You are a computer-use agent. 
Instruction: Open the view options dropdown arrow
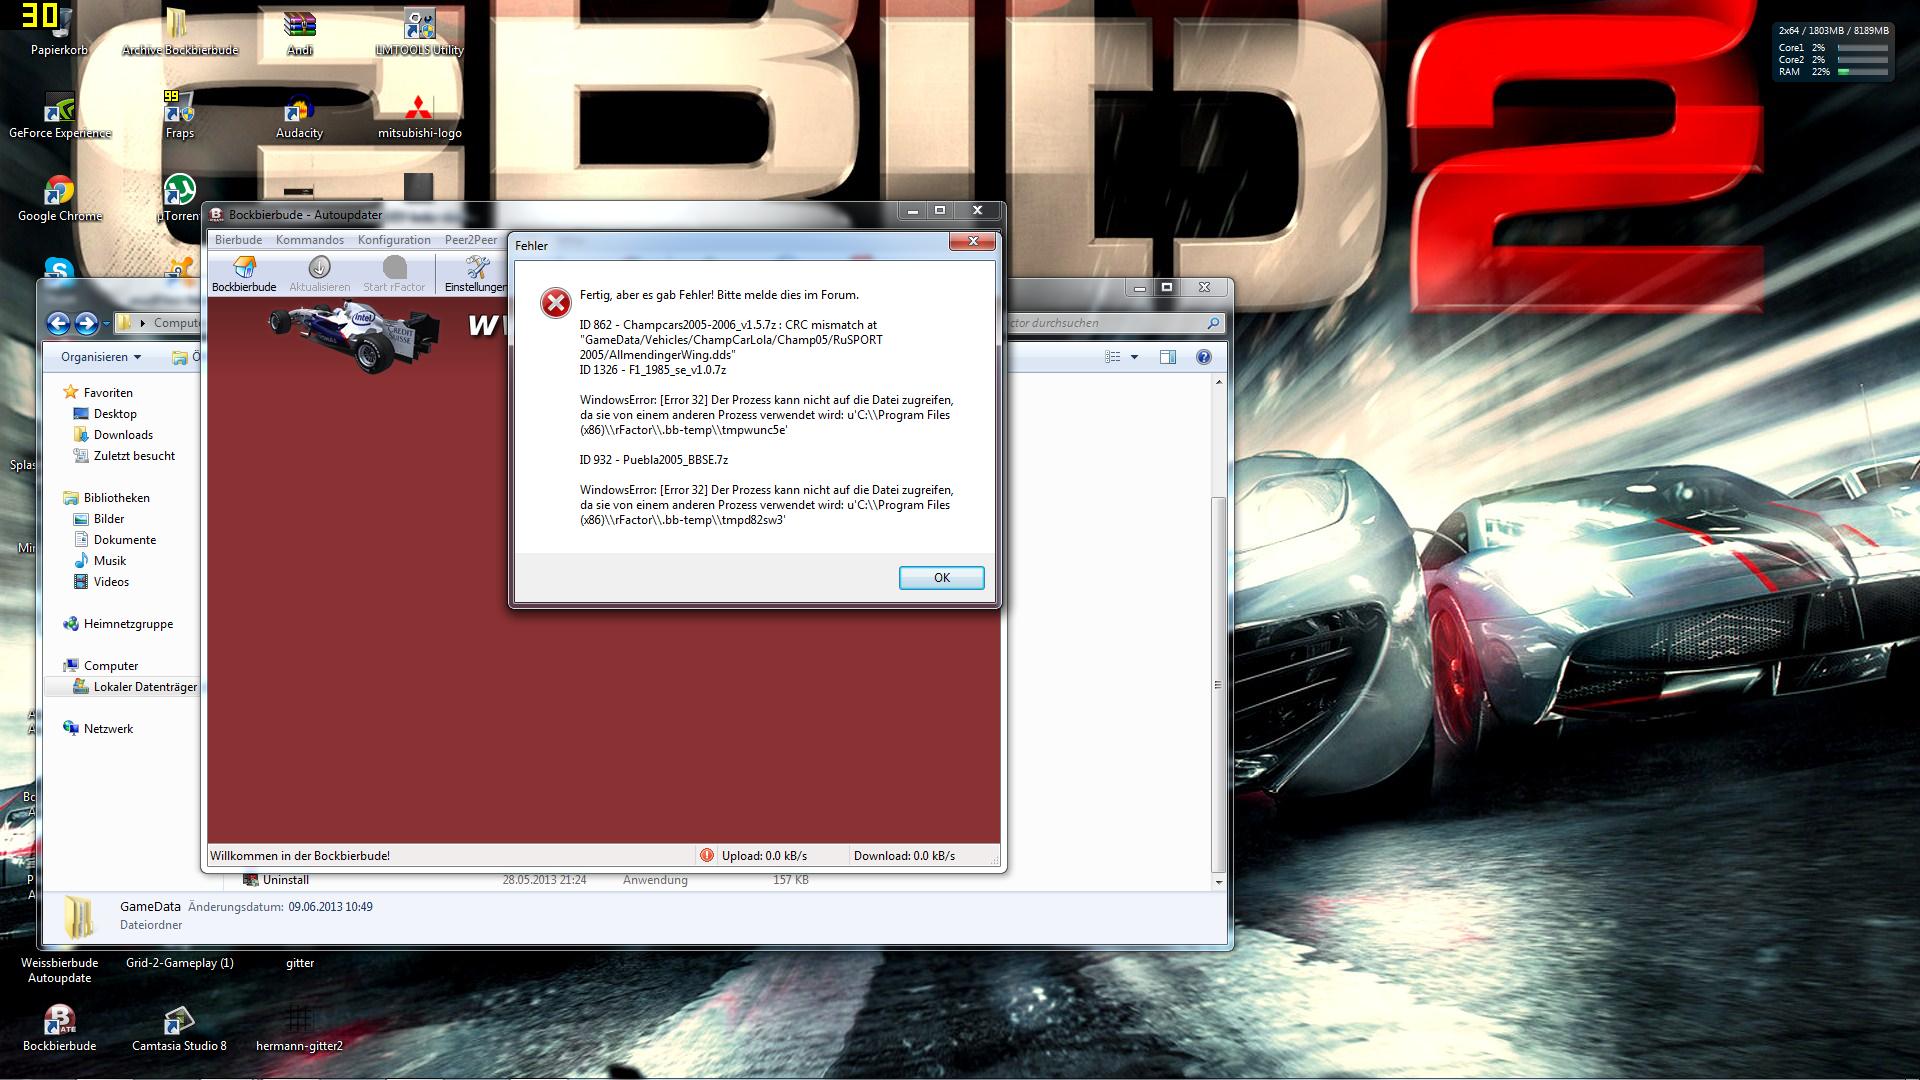coord(1134,357)
